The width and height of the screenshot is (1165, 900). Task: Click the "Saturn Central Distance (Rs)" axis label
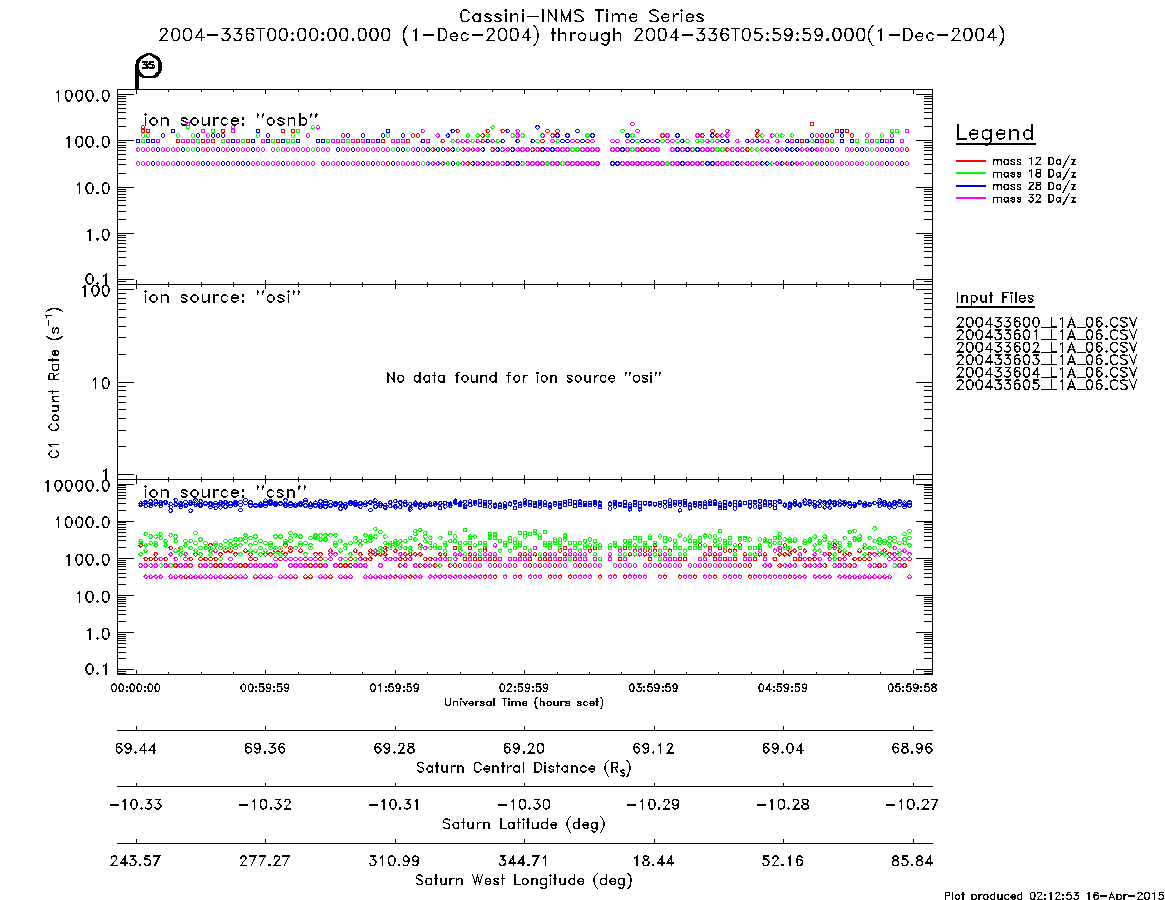click(524, 768)
